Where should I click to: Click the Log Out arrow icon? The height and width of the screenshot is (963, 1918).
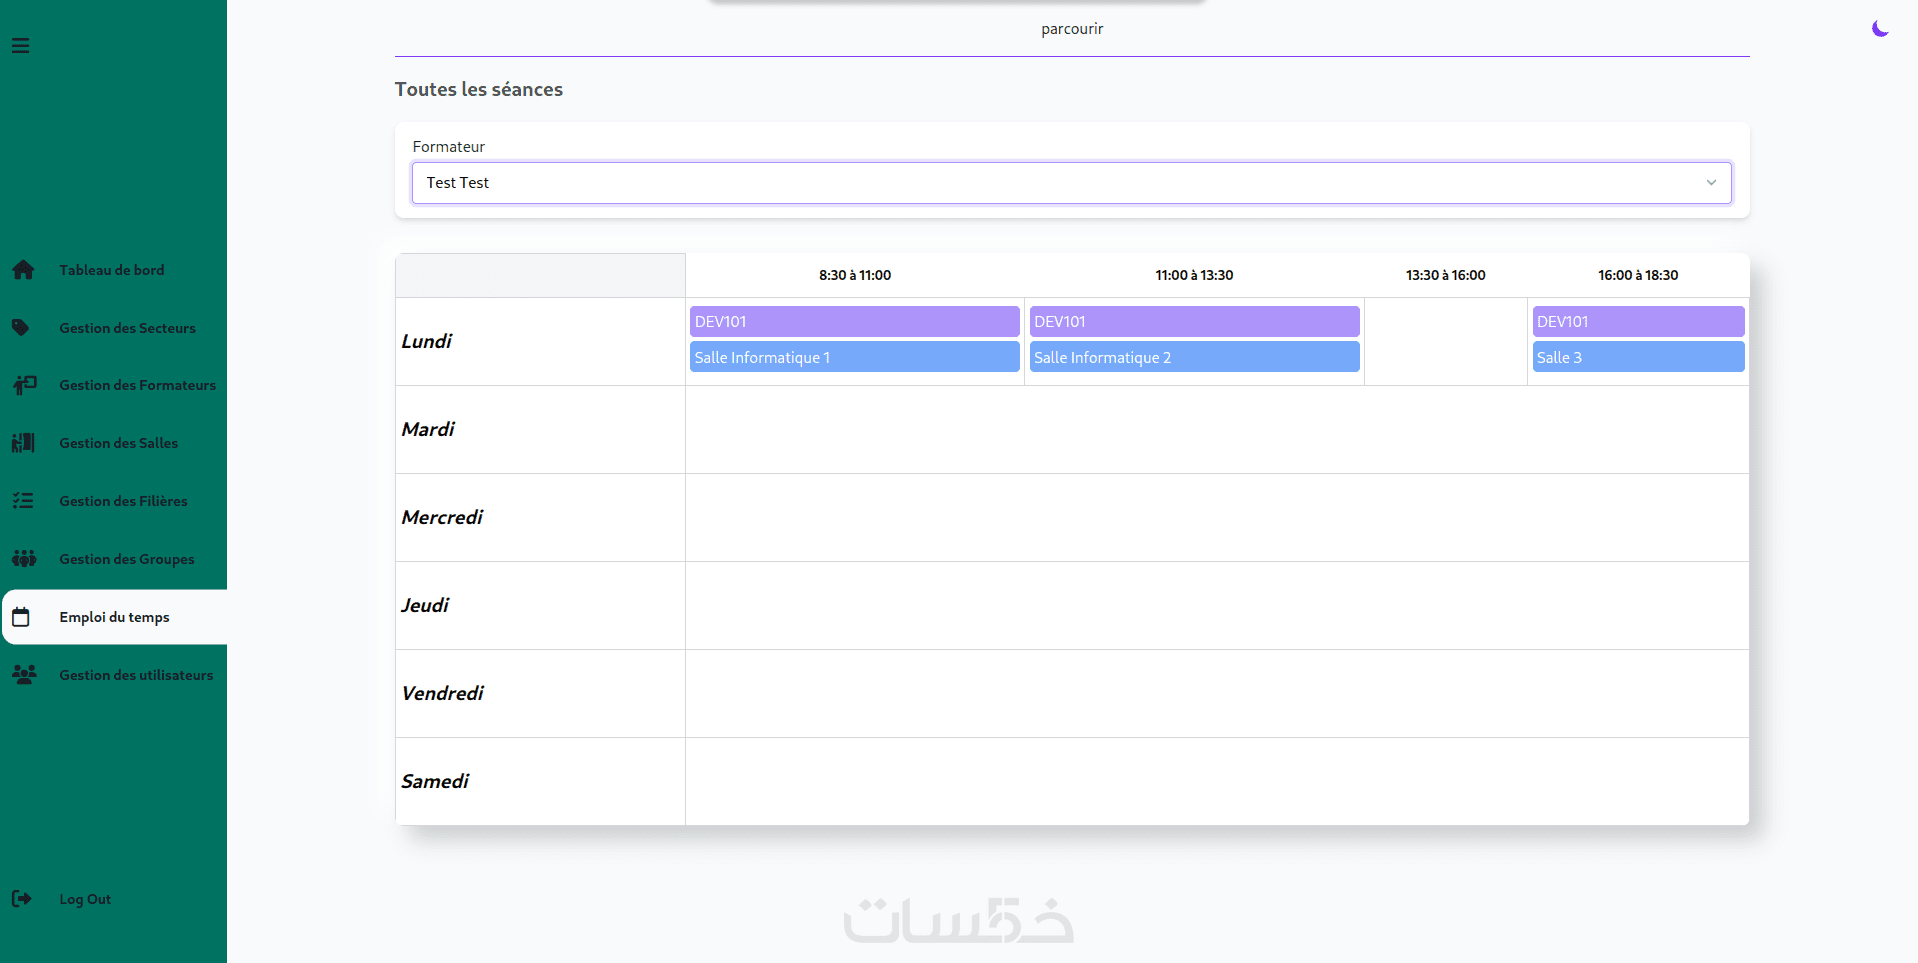[21, 899]
